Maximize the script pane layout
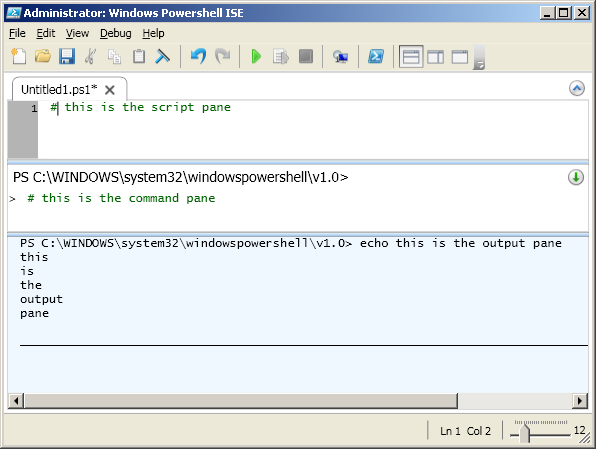The height and width of the screenshot is (449, 596). point(460,57)
